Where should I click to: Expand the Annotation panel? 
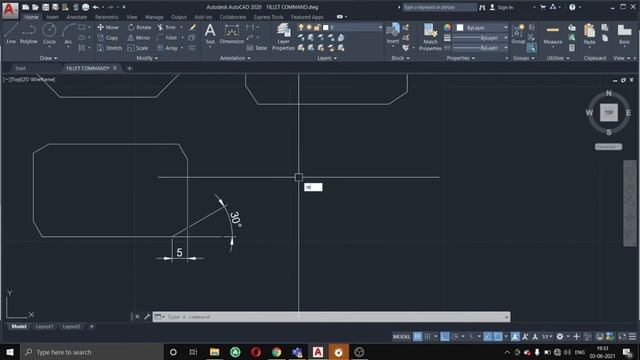pos(235,58)
